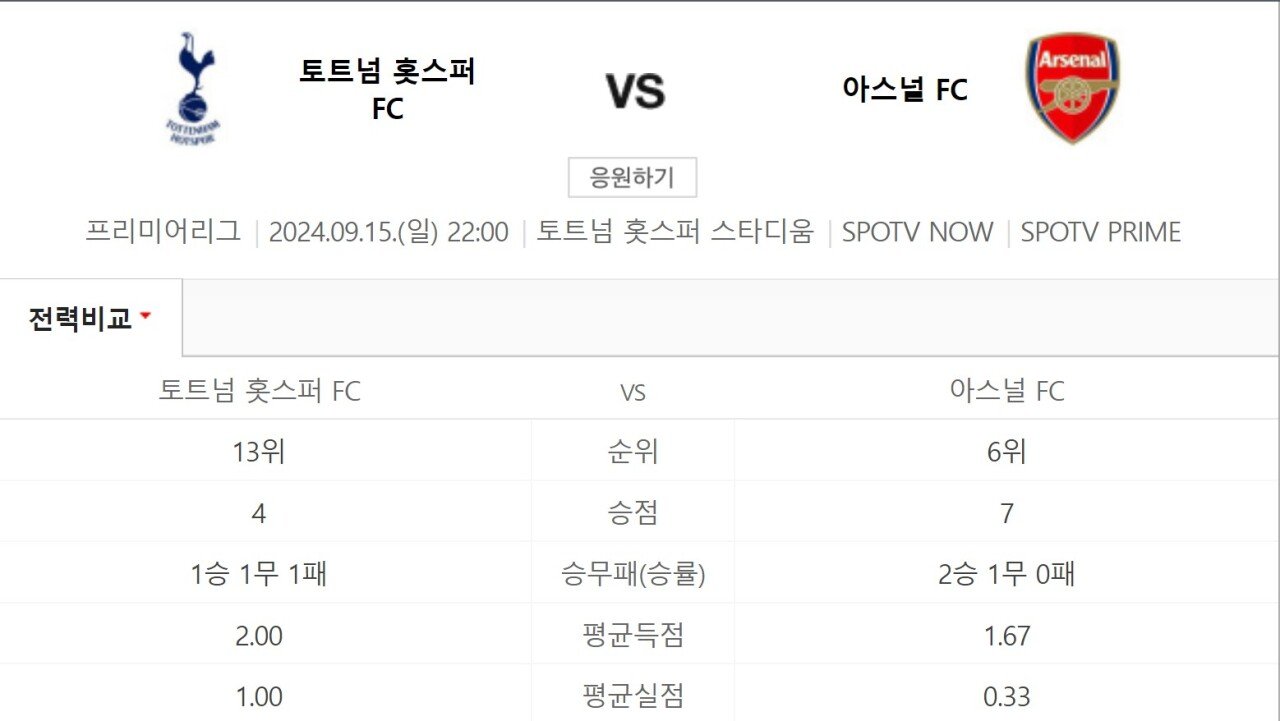
Task: Open the 프리미어리그 league link
Action: tap(163, 232)
